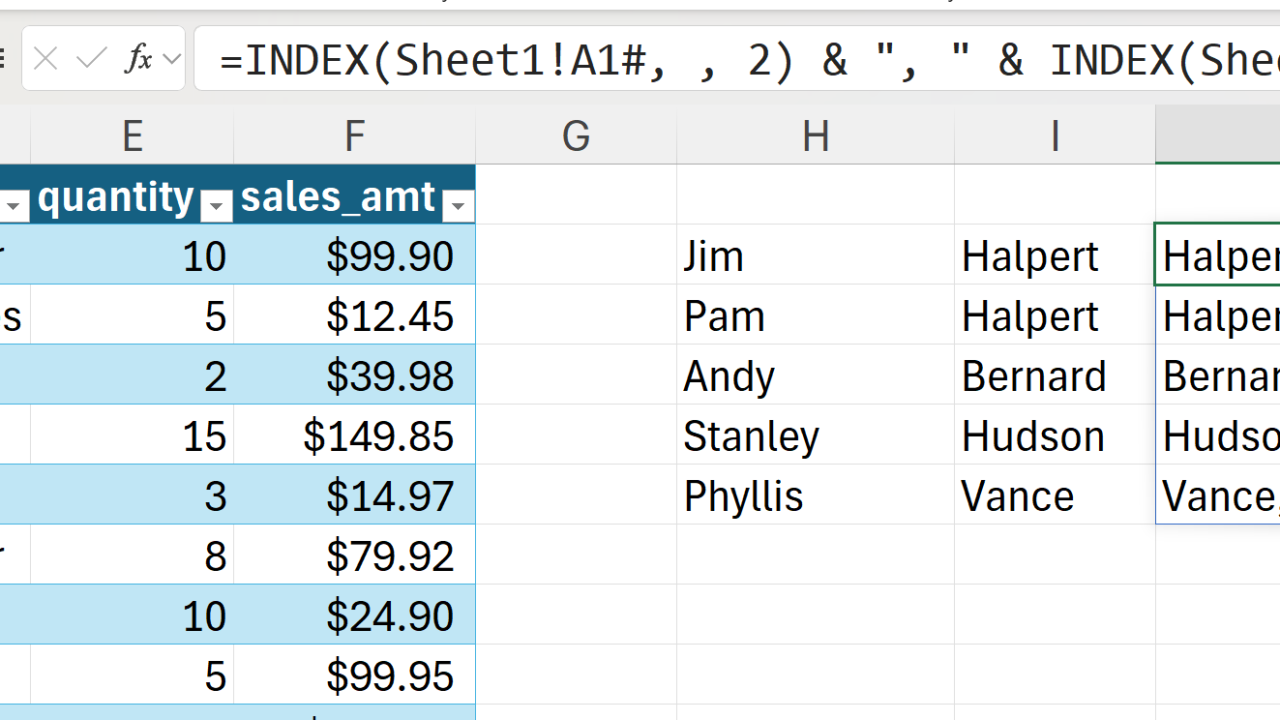Select the cell containing Stanley

point(815,436)
